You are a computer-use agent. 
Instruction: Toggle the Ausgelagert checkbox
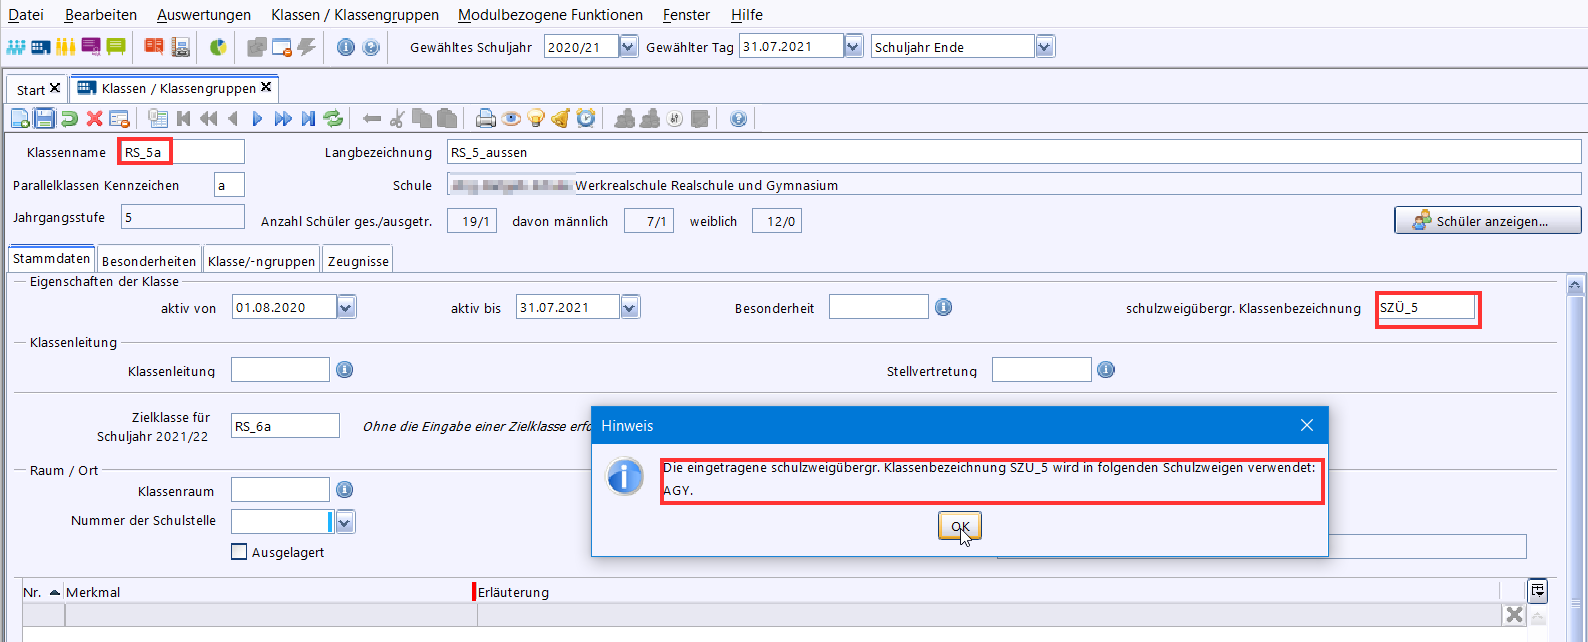point(239,552)
